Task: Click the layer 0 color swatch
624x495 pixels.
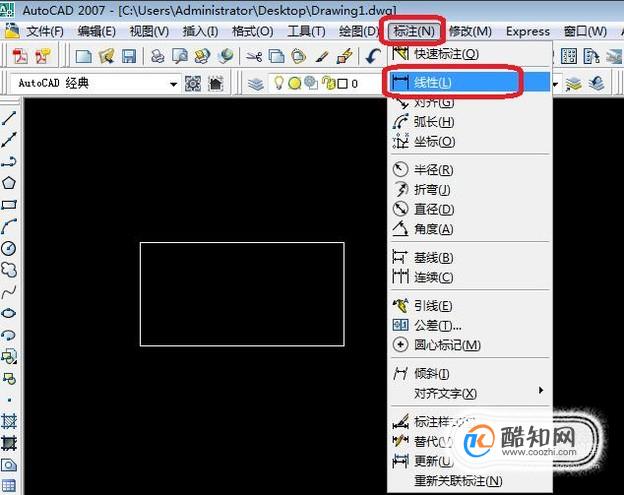Action: tap(342, 84)
